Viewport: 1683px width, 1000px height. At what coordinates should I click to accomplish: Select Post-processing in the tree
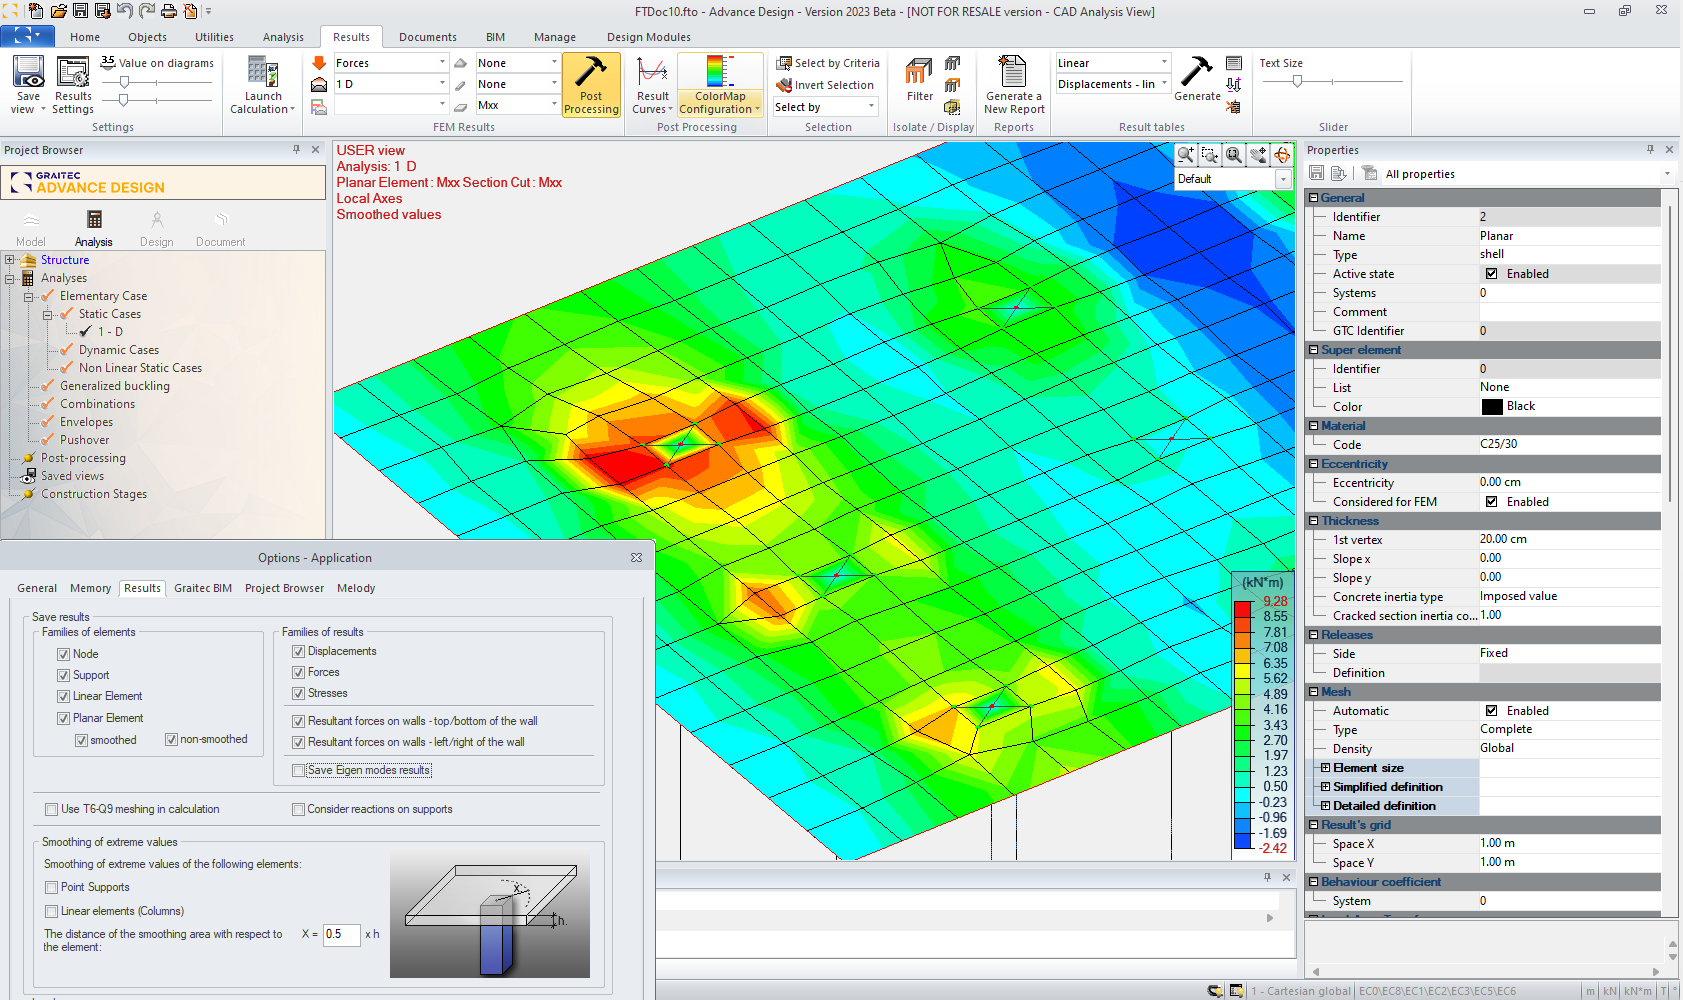[83, 458]
